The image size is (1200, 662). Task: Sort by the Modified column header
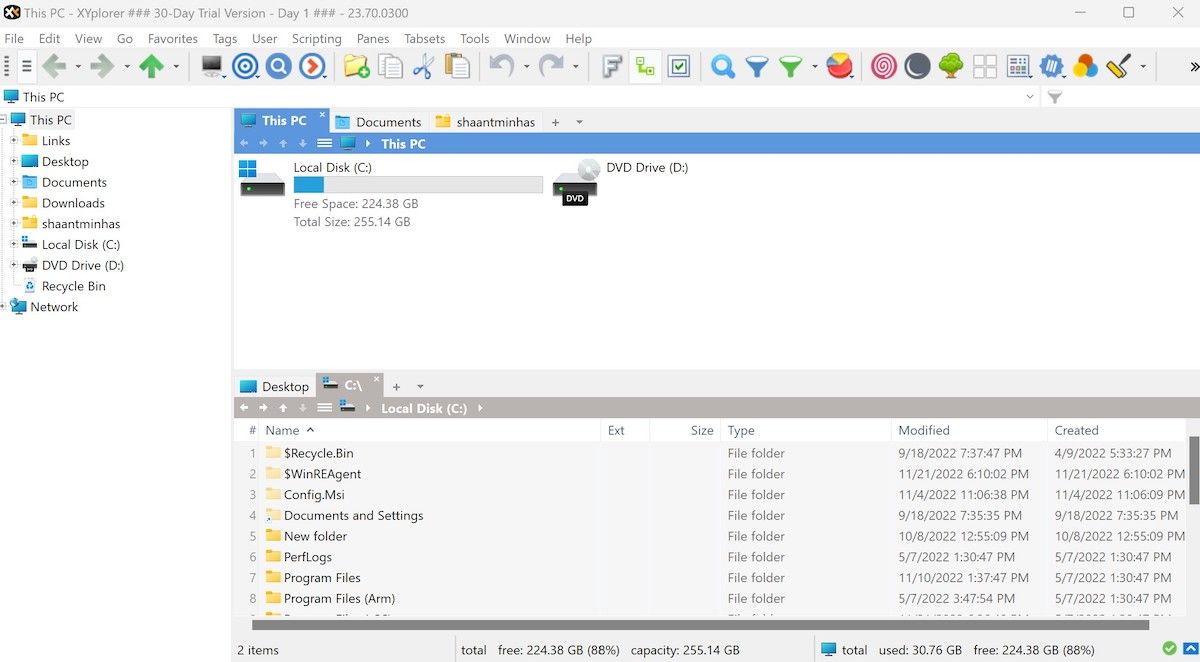point(924,430)
